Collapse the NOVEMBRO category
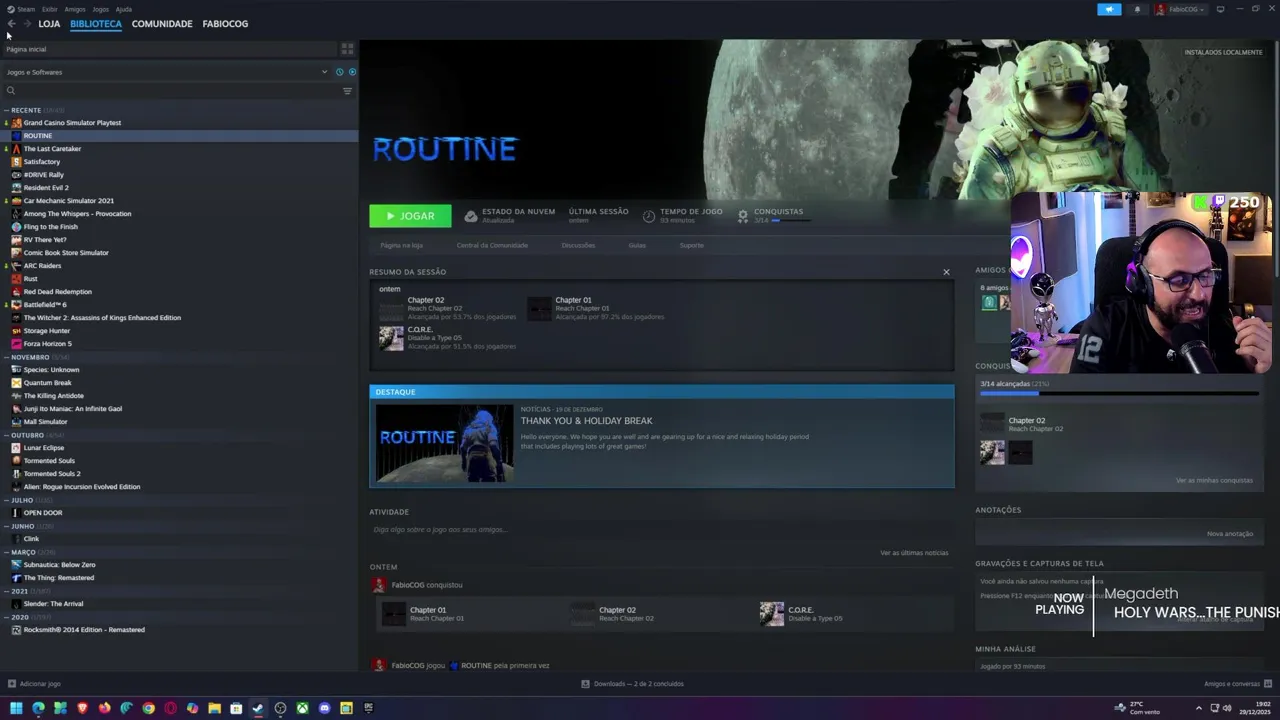The image size is (1280, 720). (x=7, y=357)
